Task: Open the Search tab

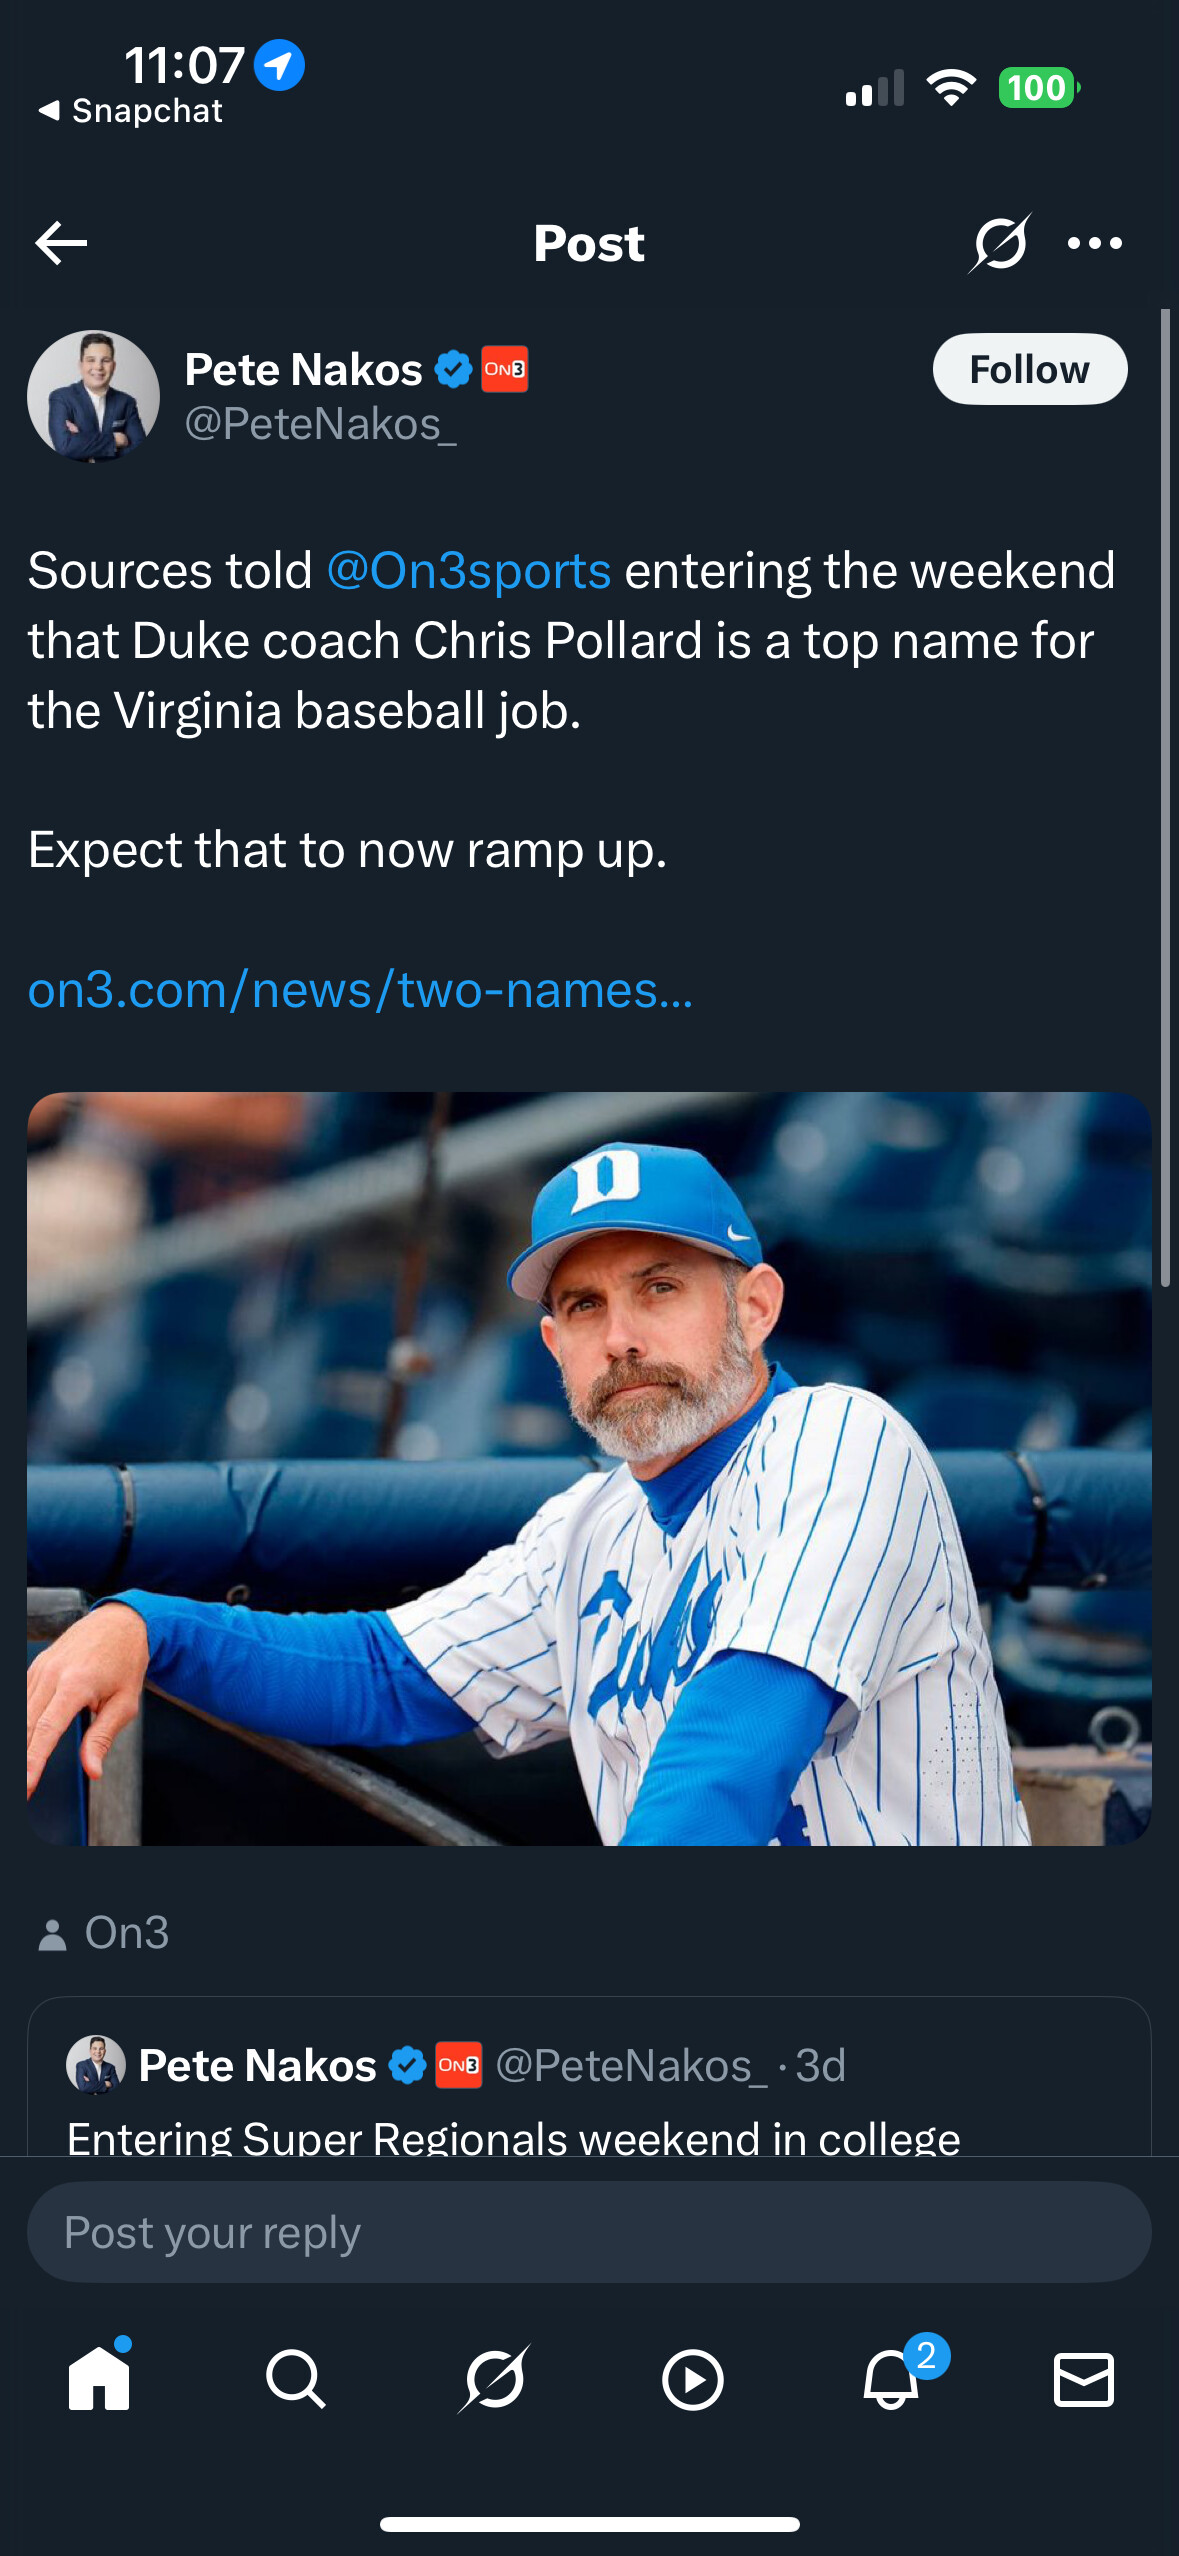Action: click(296, 2378)
